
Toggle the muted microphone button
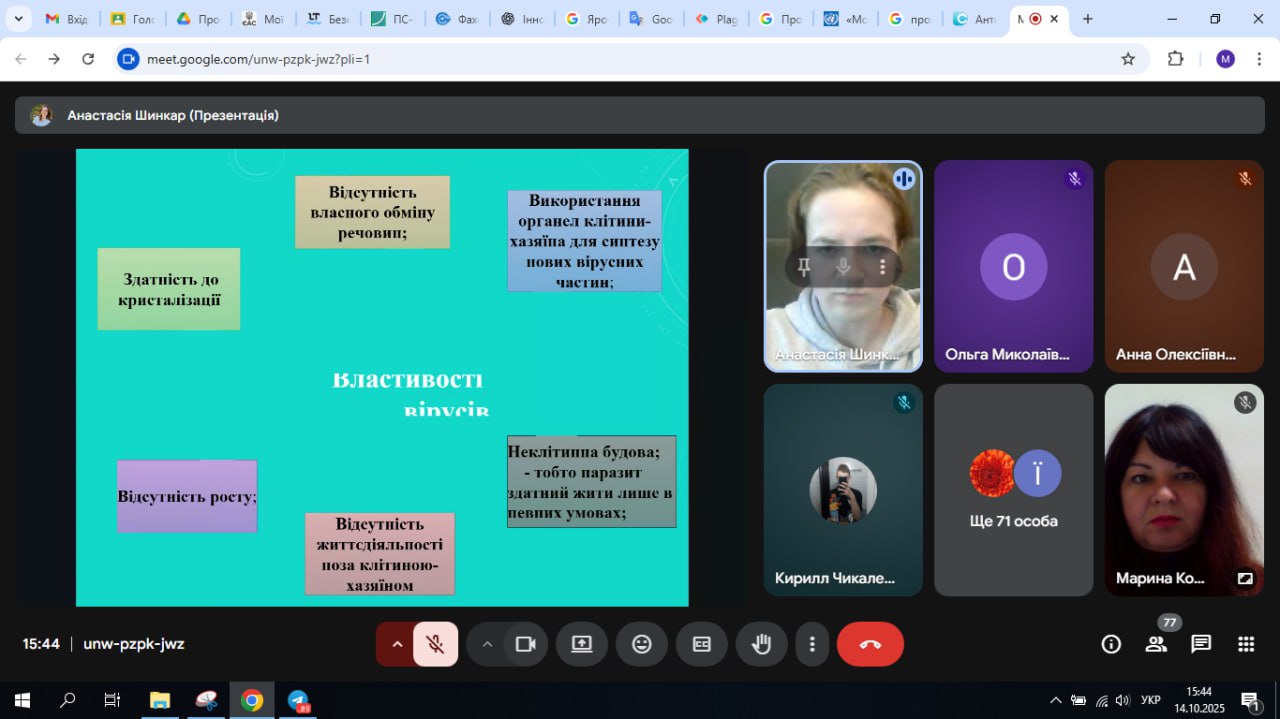pyautogui.click(x=435, y=644)
